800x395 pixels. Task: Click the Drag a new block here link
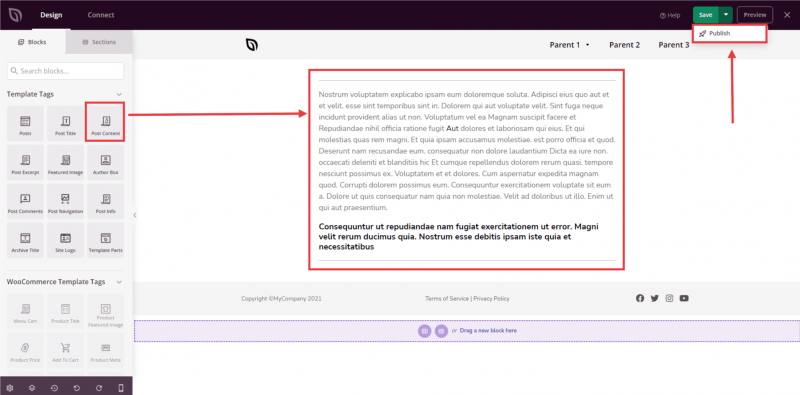488,331
